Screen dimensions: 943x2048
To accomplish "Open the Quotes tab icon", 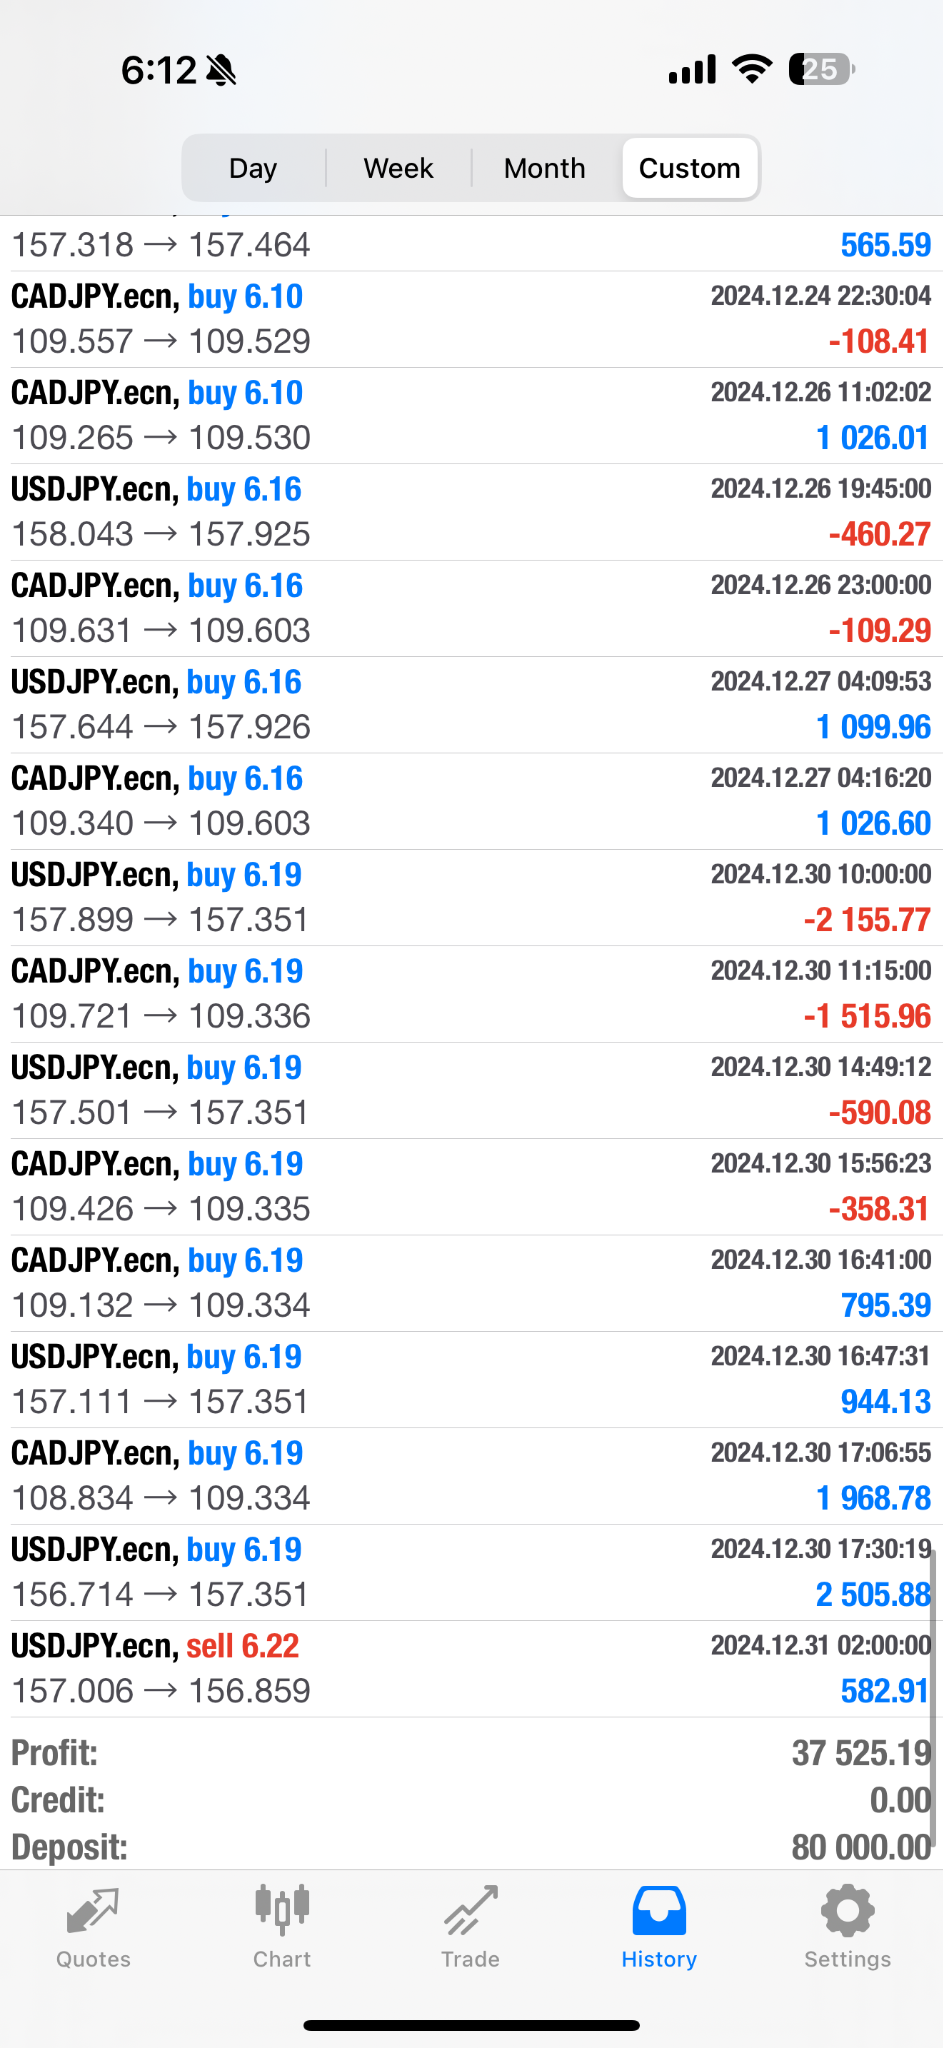I will (93, 1912).
